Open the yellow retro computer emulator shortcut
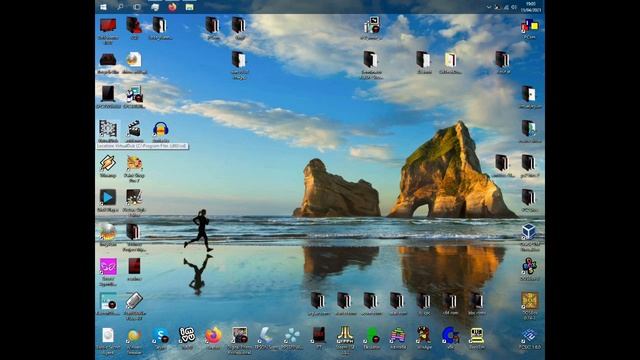The width and height of the screenshot is (640, 360). coord(476,336)
